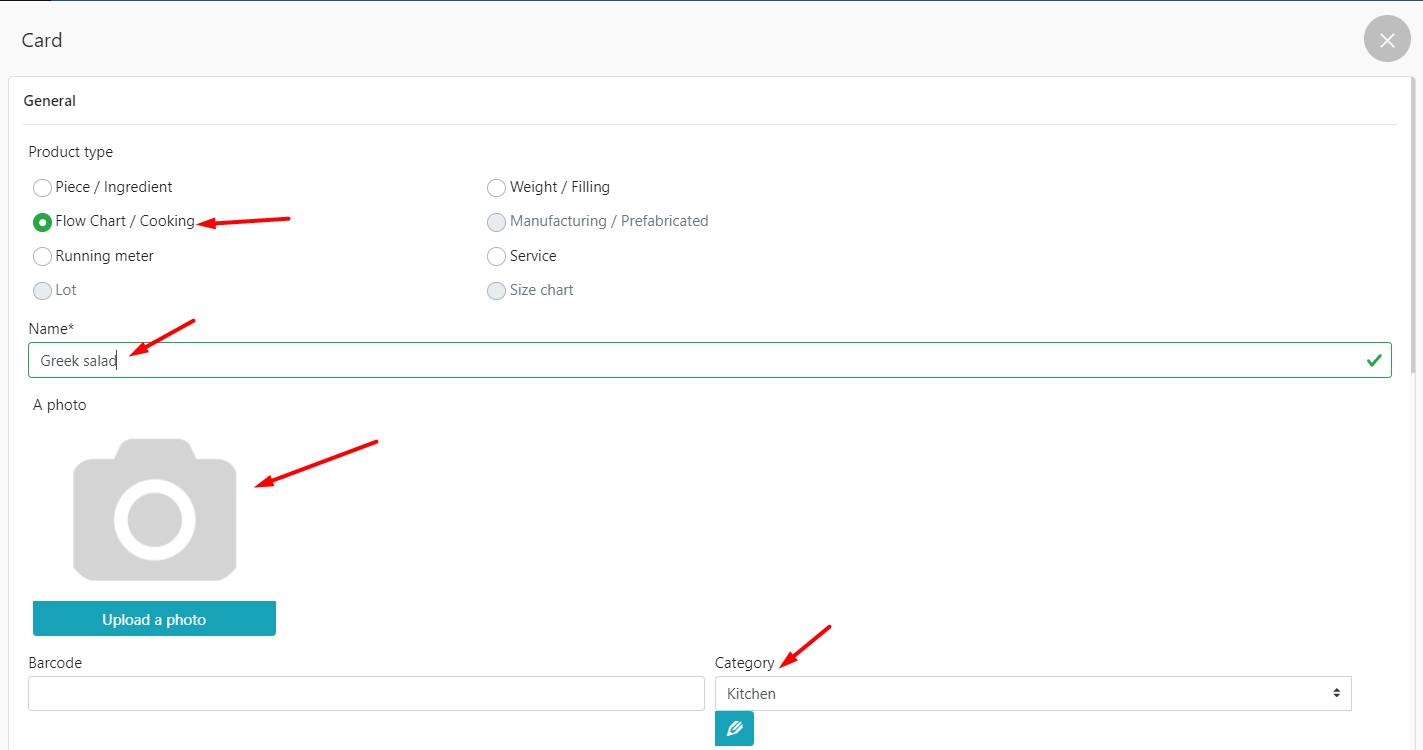
Task: Open the Category dropdown showing Kitchen
Action: (x=1032, y=694)
